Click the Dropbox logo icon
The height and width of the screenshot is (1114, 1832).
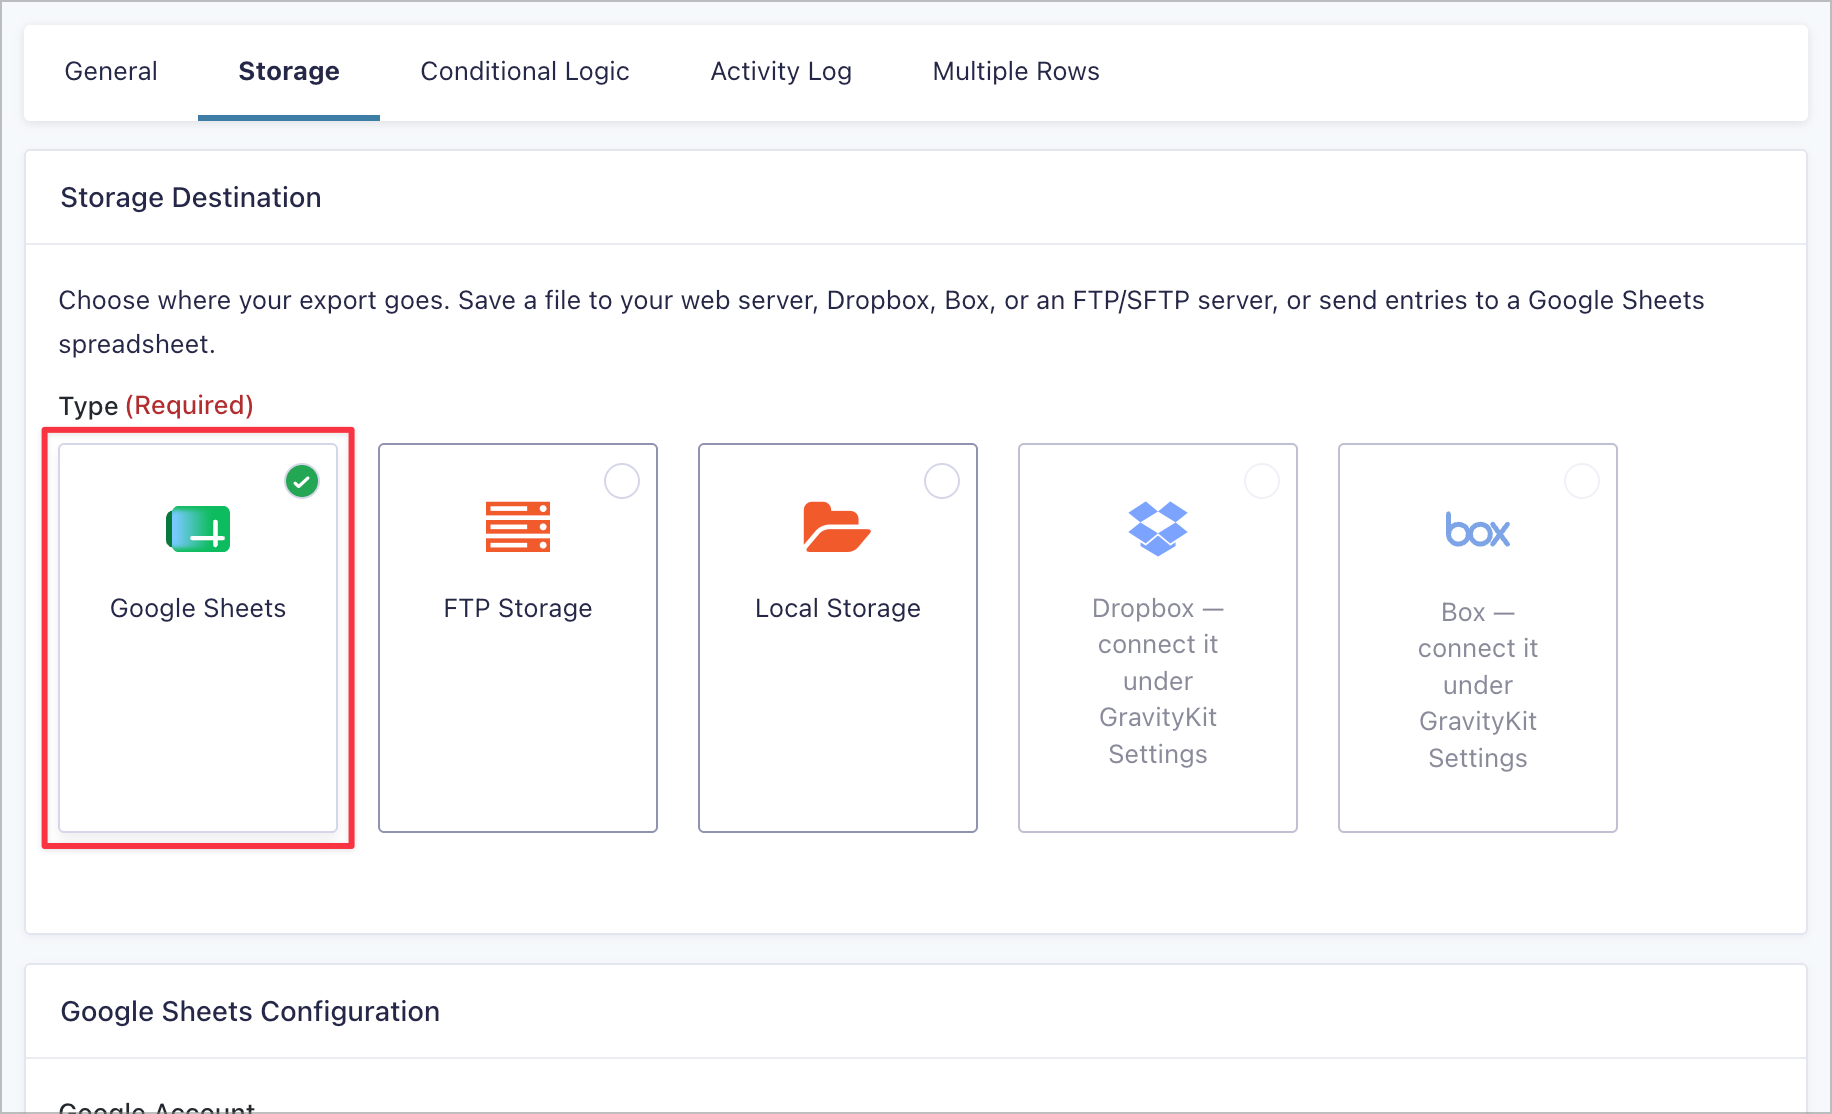pos(1158,528)
